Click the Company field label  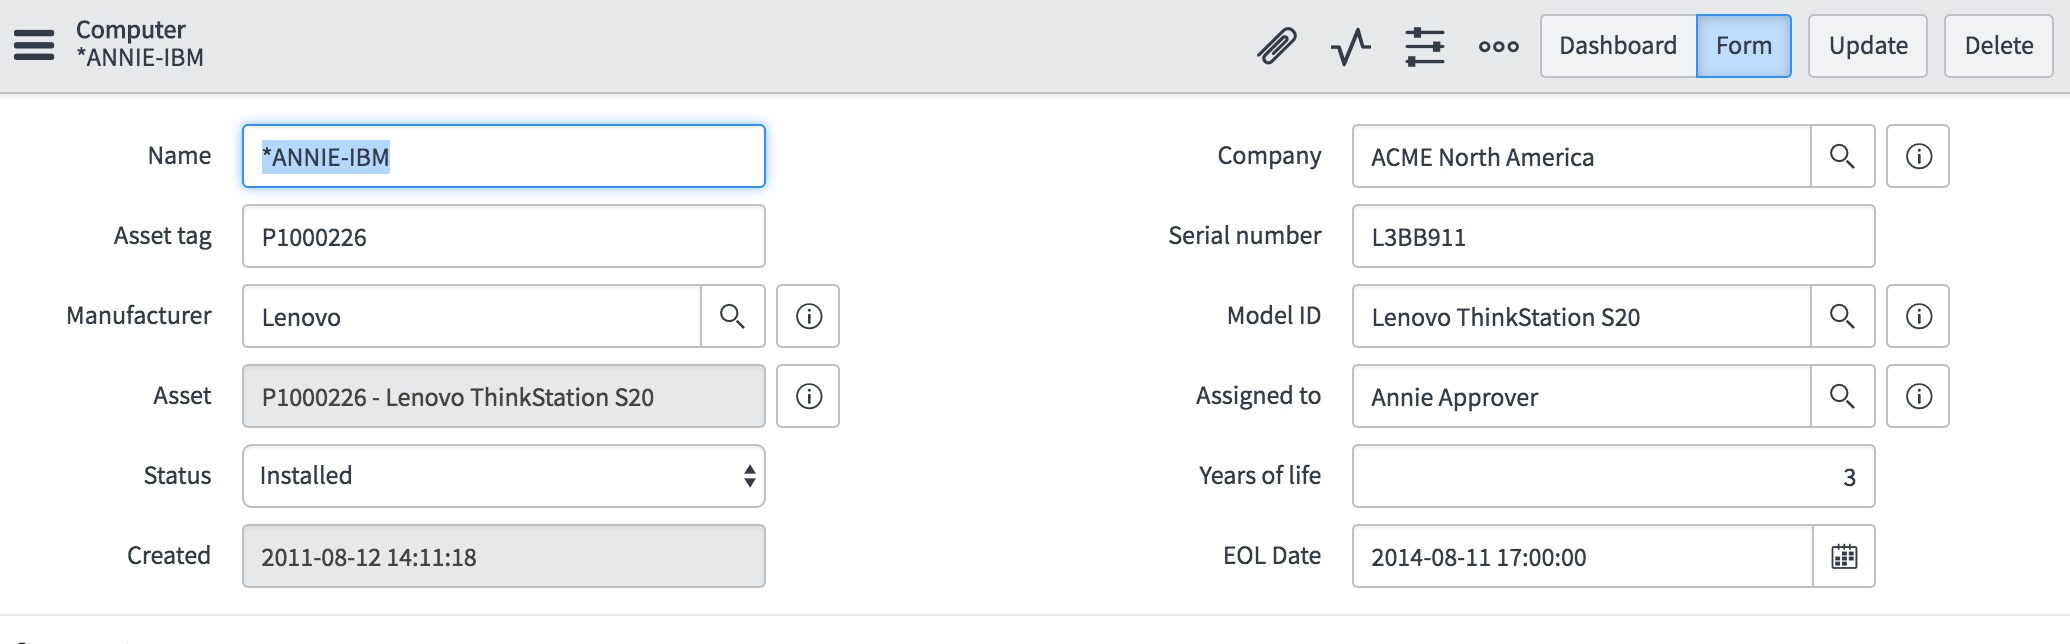[x=1269, y=157]
